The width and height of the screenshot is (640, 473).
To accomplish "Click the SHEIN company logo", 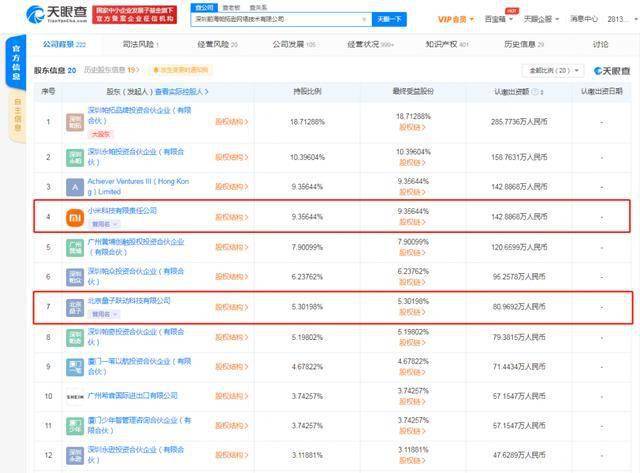I will 76,398.
